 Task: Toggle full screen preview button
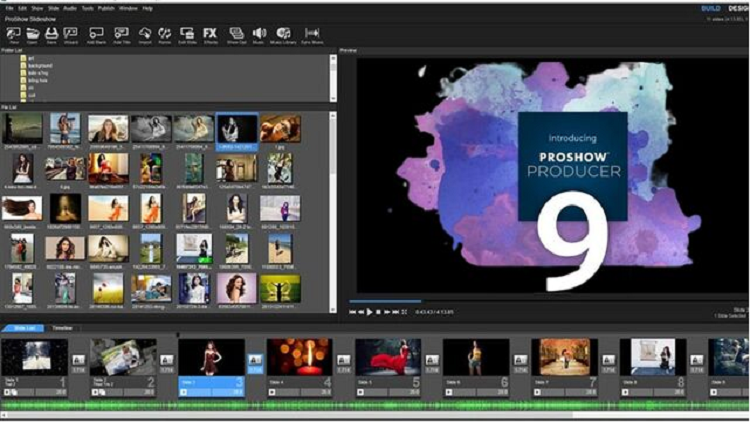click(404, 312)
